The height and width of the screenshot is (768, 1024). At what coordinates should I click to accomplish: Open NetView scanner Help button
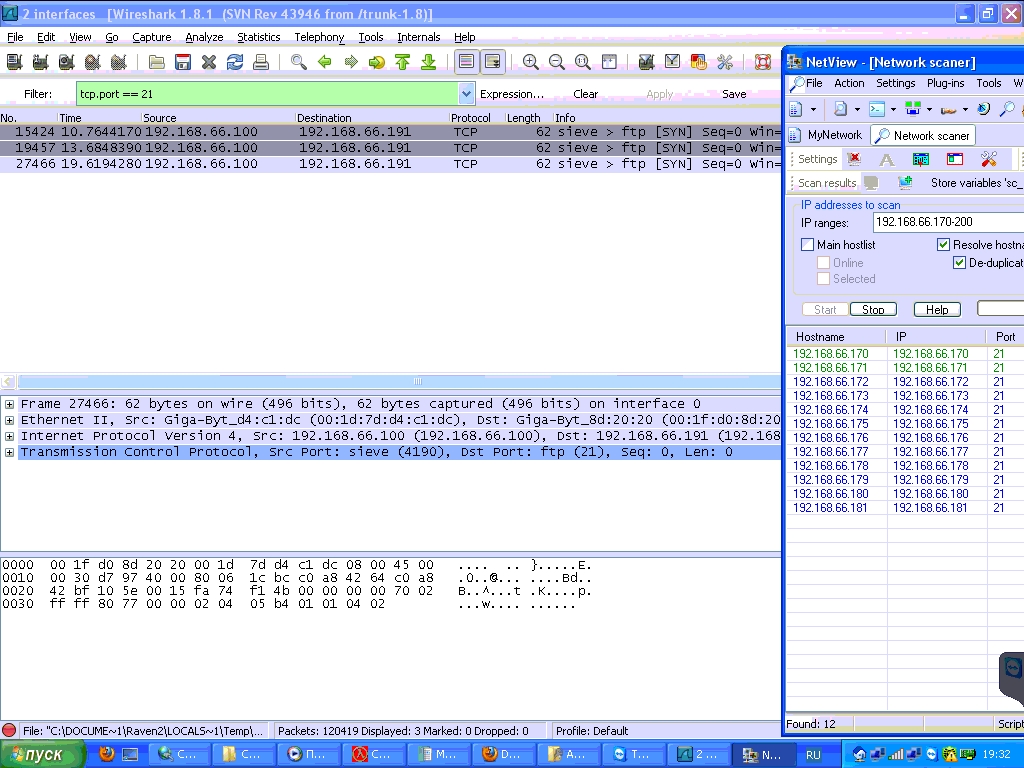[936, 310]
